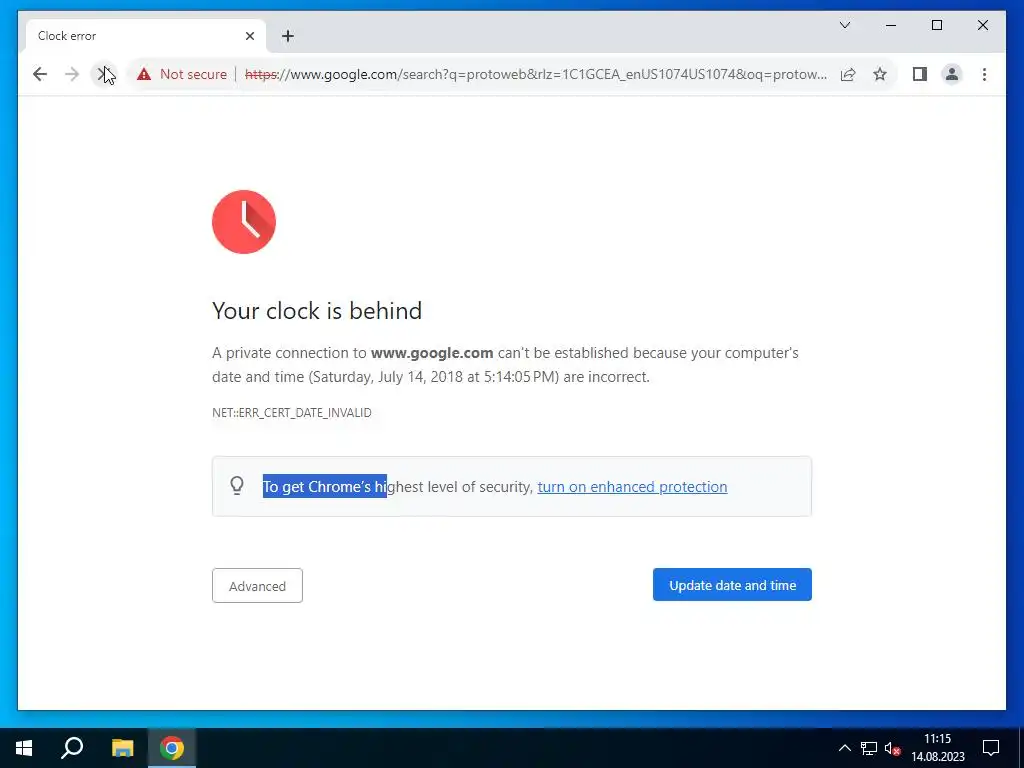Click the Chrome taskbar icon

click(172, 748)
